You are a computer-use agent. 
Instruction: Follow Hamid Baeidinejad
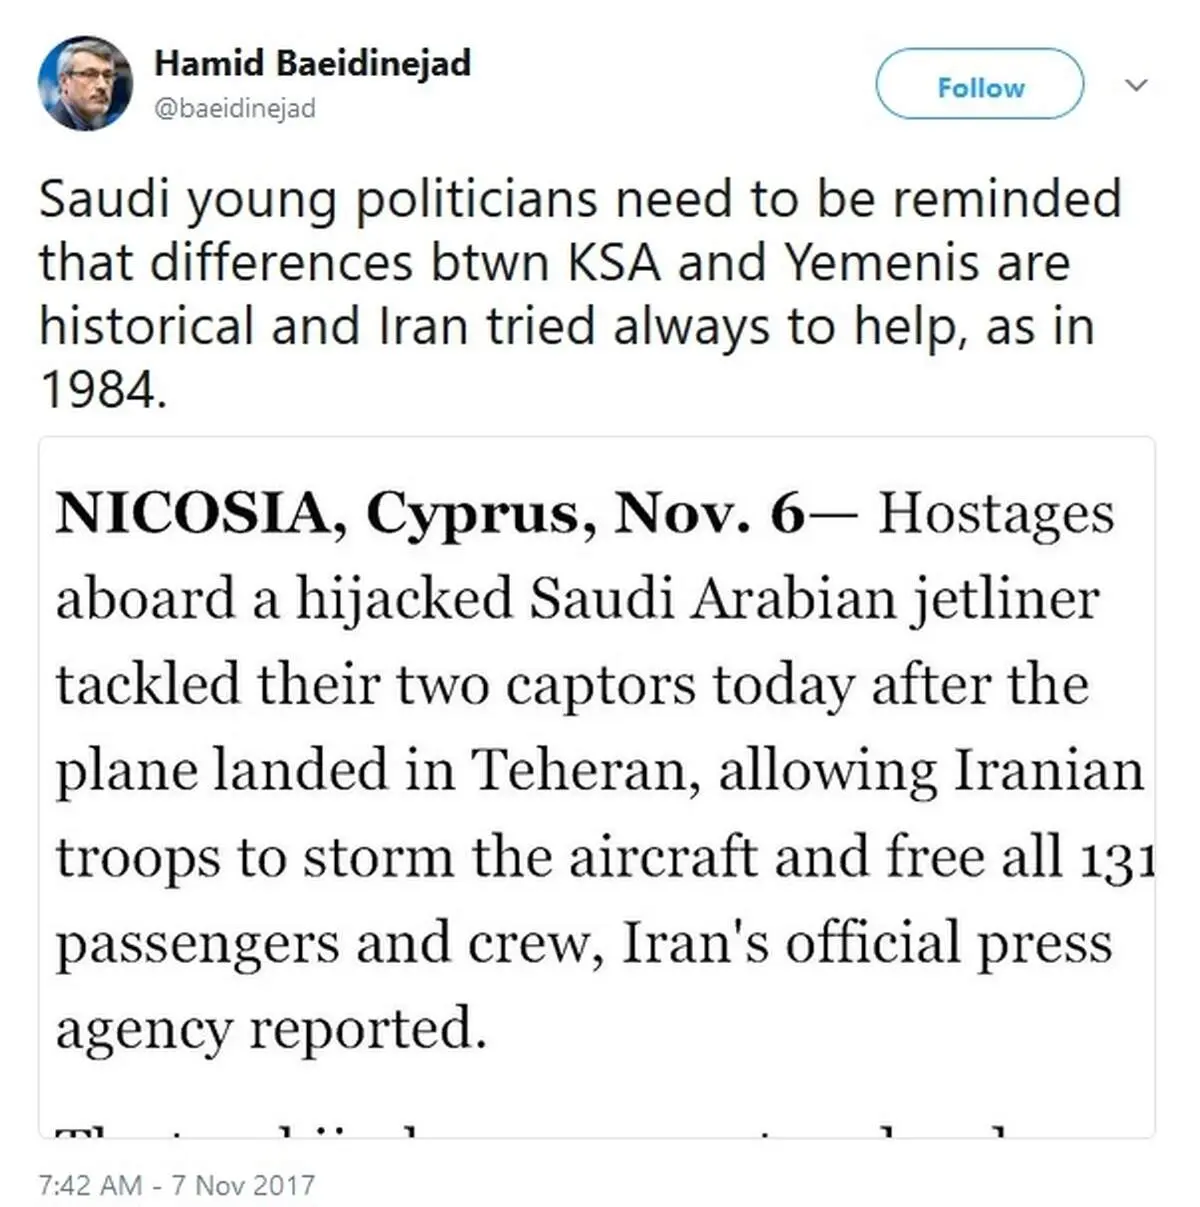[x=980, y=85]
